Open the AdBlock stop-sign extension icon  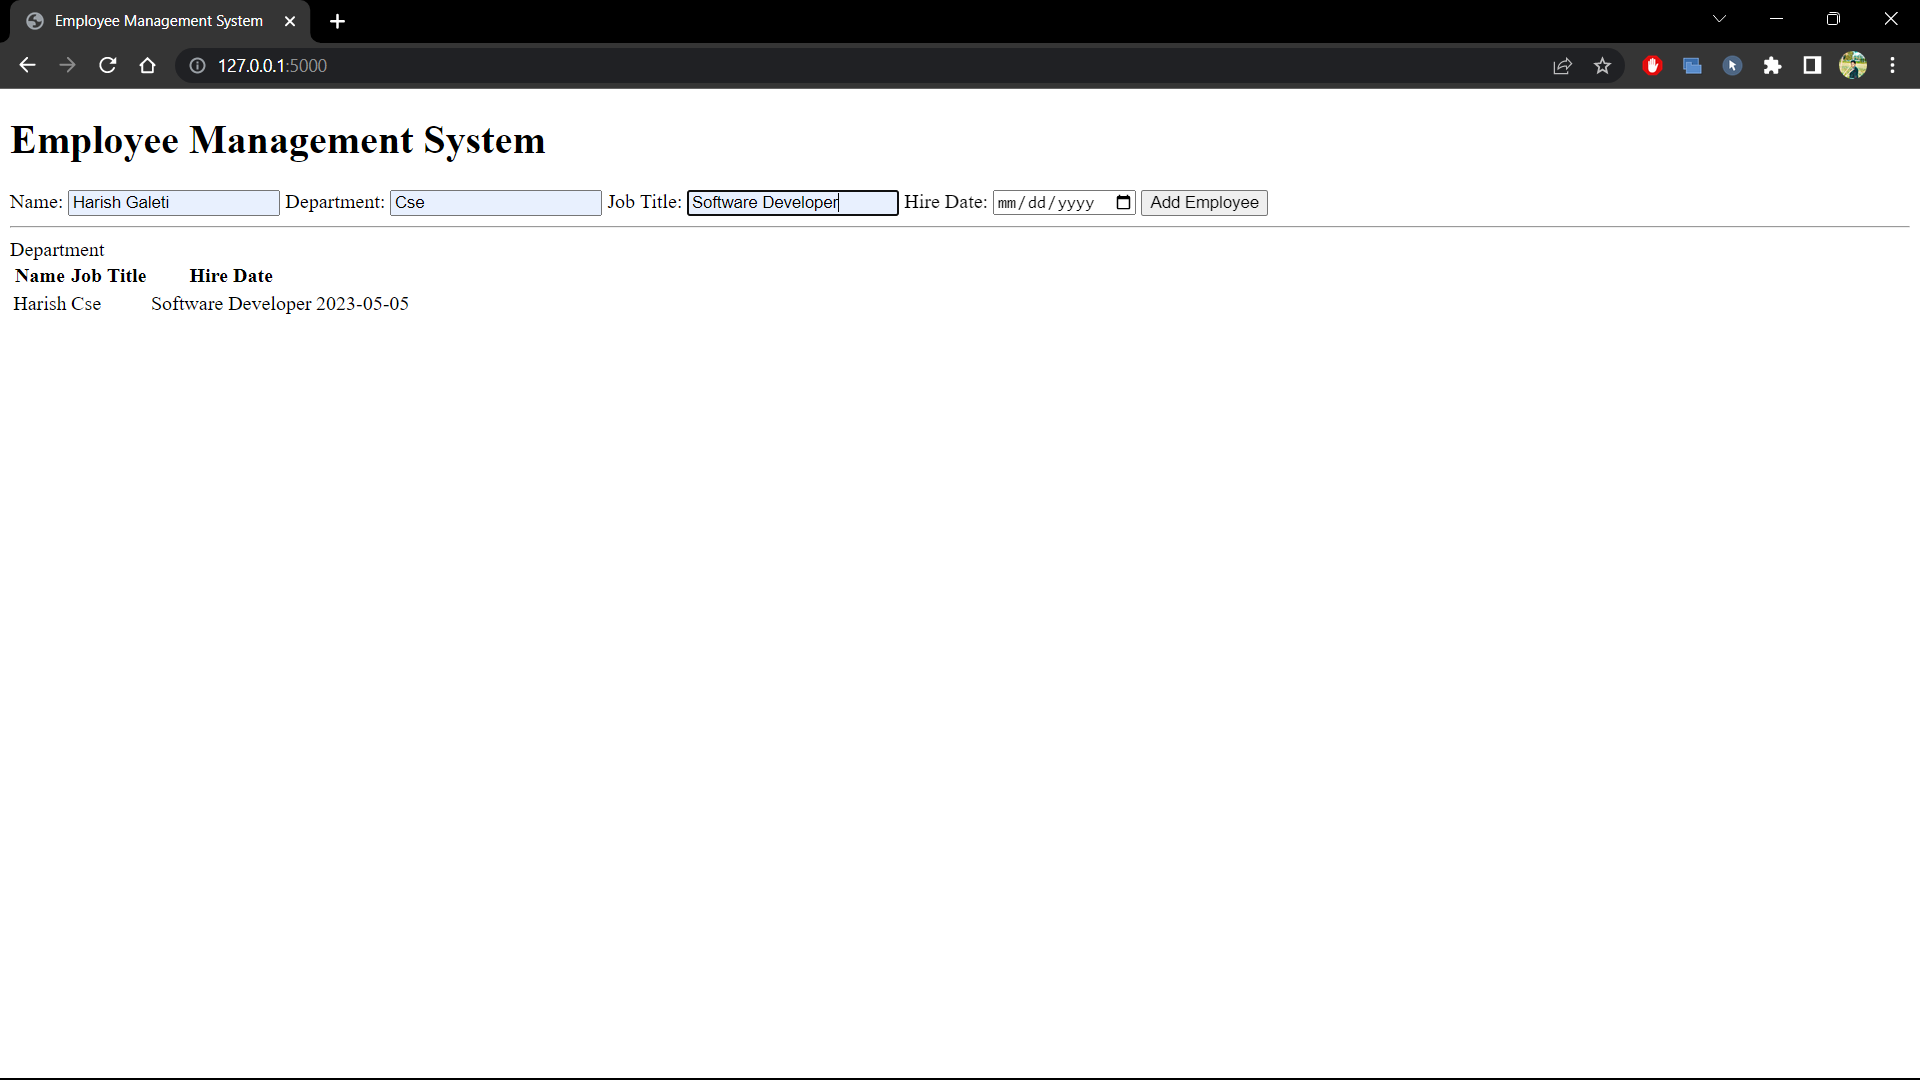1652,65
